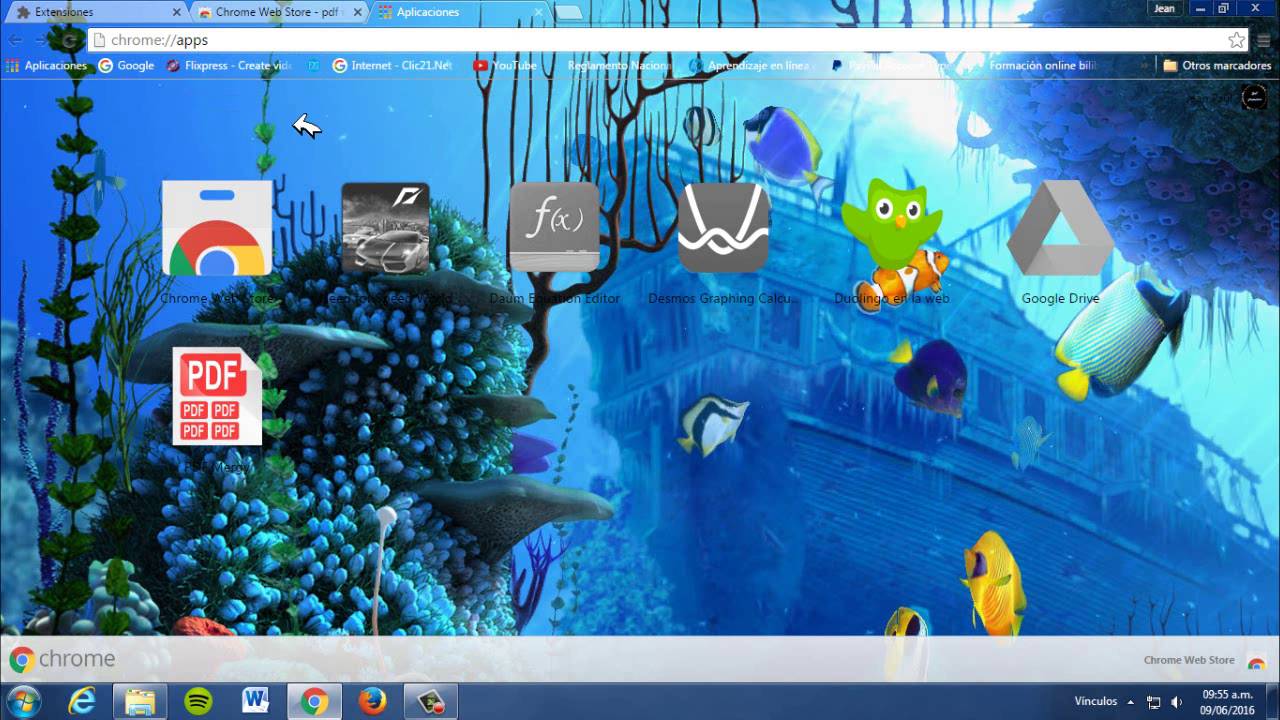The image size is (1280, 720).
Task: Switch to Chrome in the taskbar
Action: (314, 701)
